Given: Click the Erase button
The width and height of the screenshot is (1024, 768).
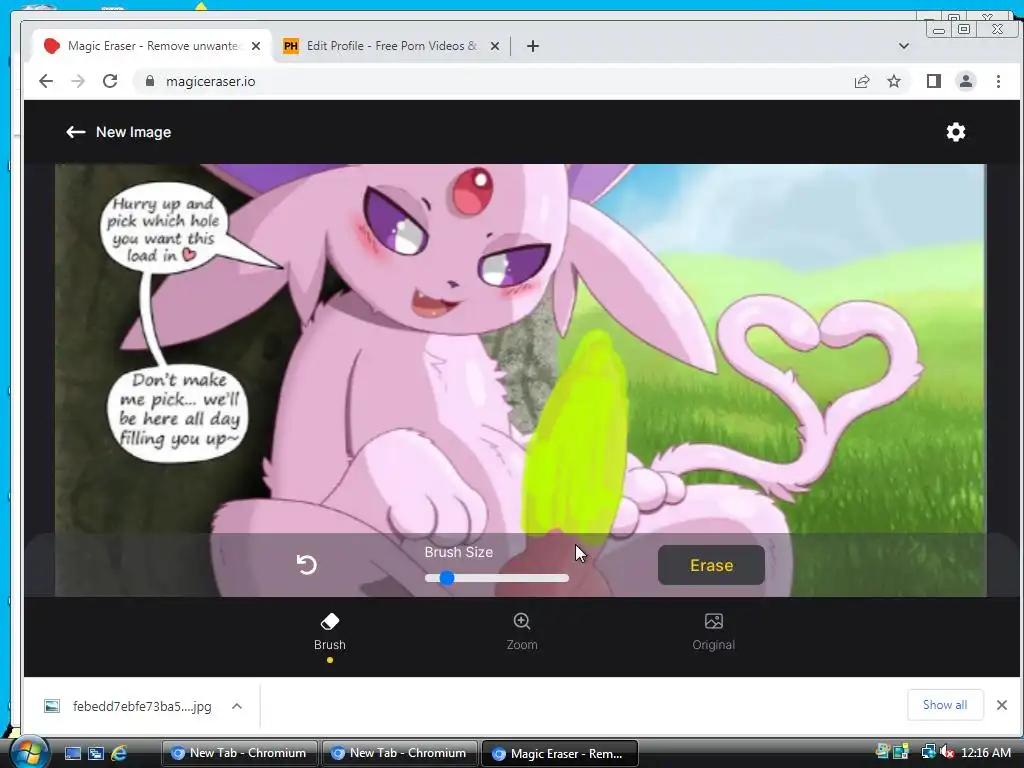Looking at the screenshot, I should tap(711, 565).
